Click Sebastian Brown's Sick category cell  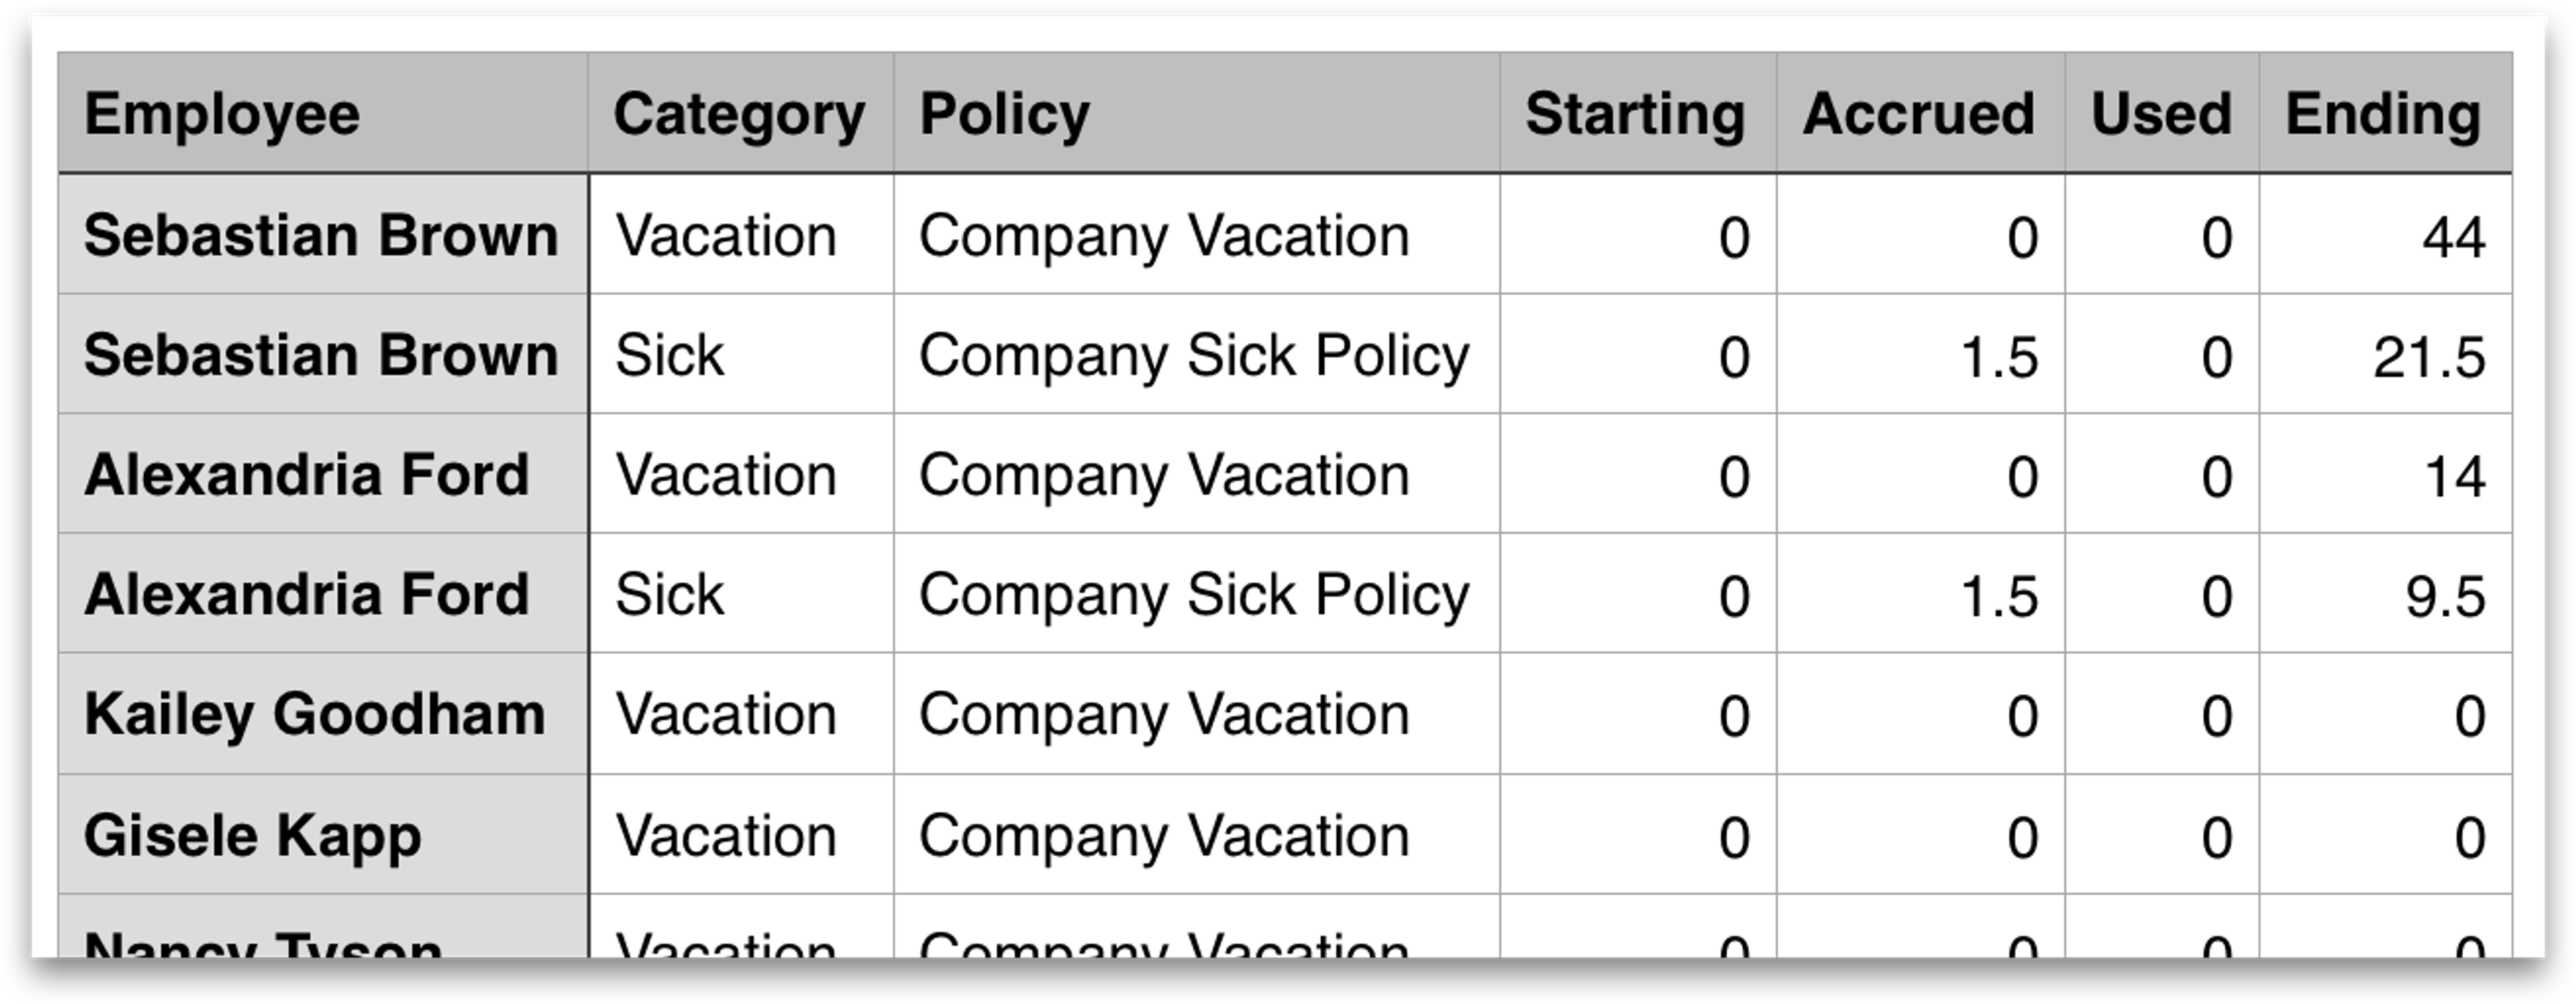click(741, 354)
